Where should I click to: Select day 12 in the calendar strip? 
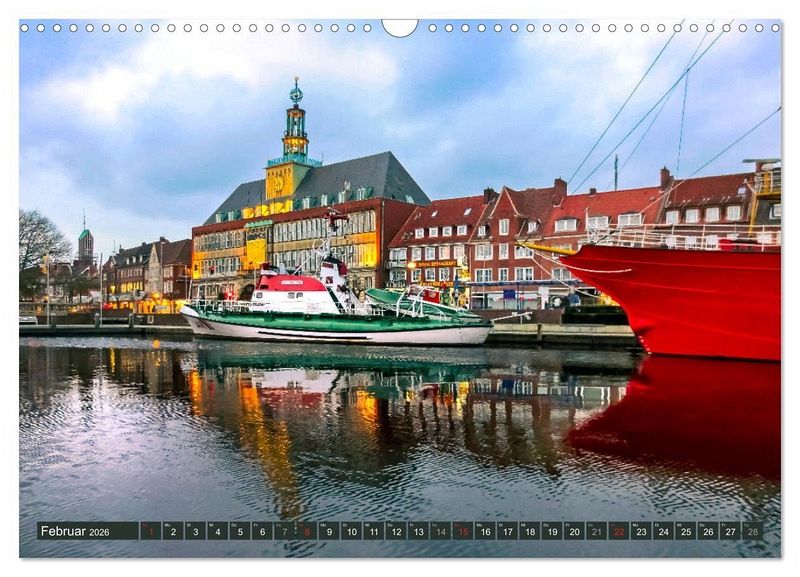396,531
